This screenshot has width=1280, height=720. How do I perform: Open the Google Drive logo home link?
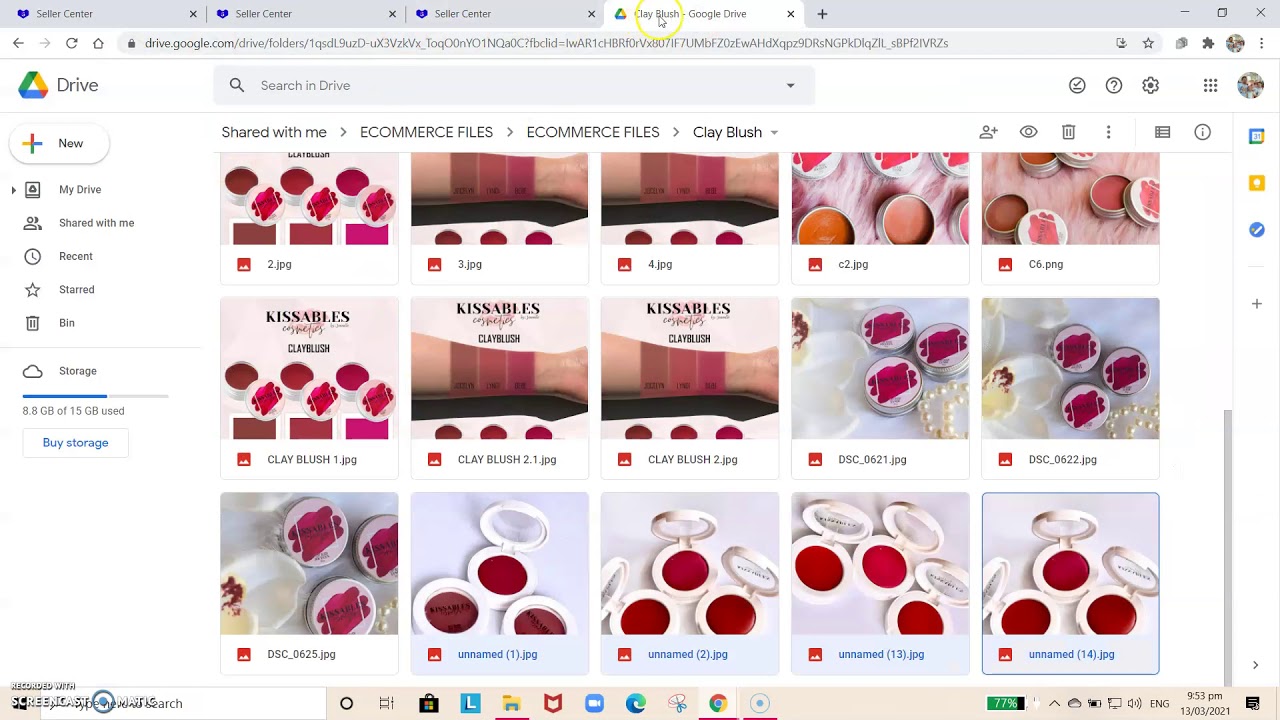coord(58,85)
